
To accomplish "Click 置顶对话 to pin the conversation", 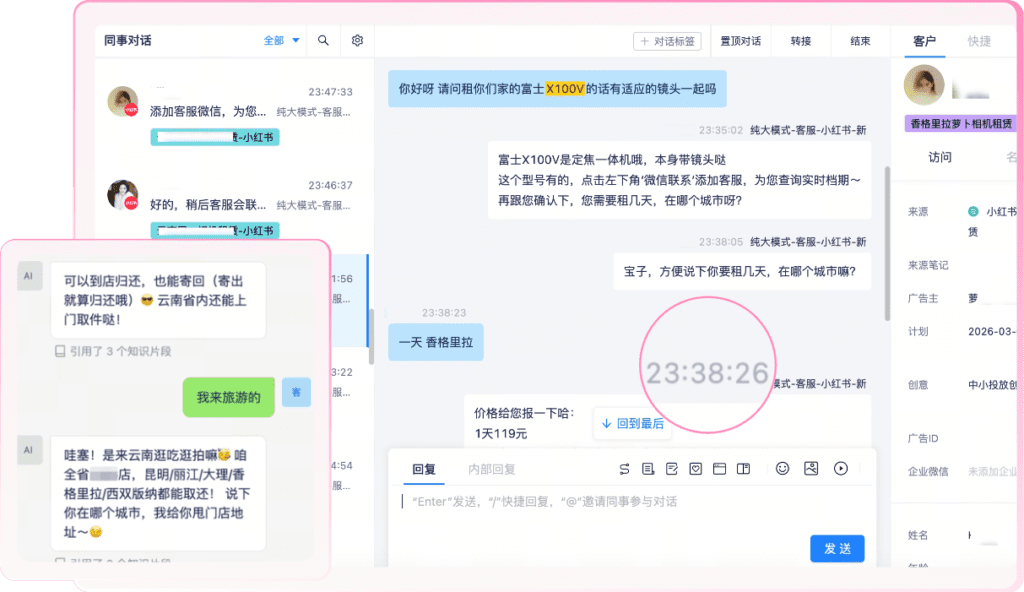I will point(740,41).
